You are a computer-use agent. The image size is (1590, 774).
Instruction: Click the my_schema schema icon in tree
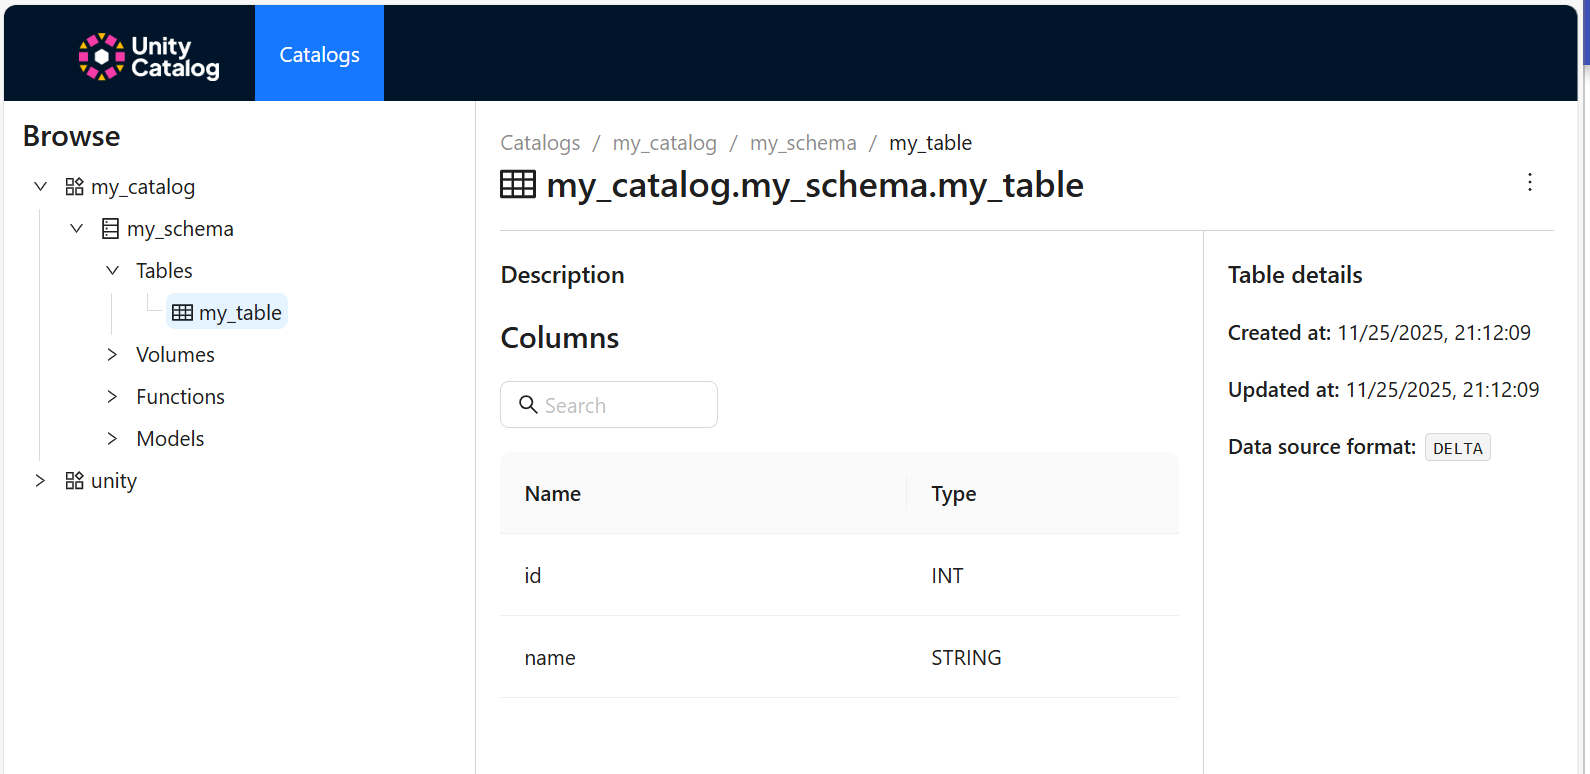110,229
